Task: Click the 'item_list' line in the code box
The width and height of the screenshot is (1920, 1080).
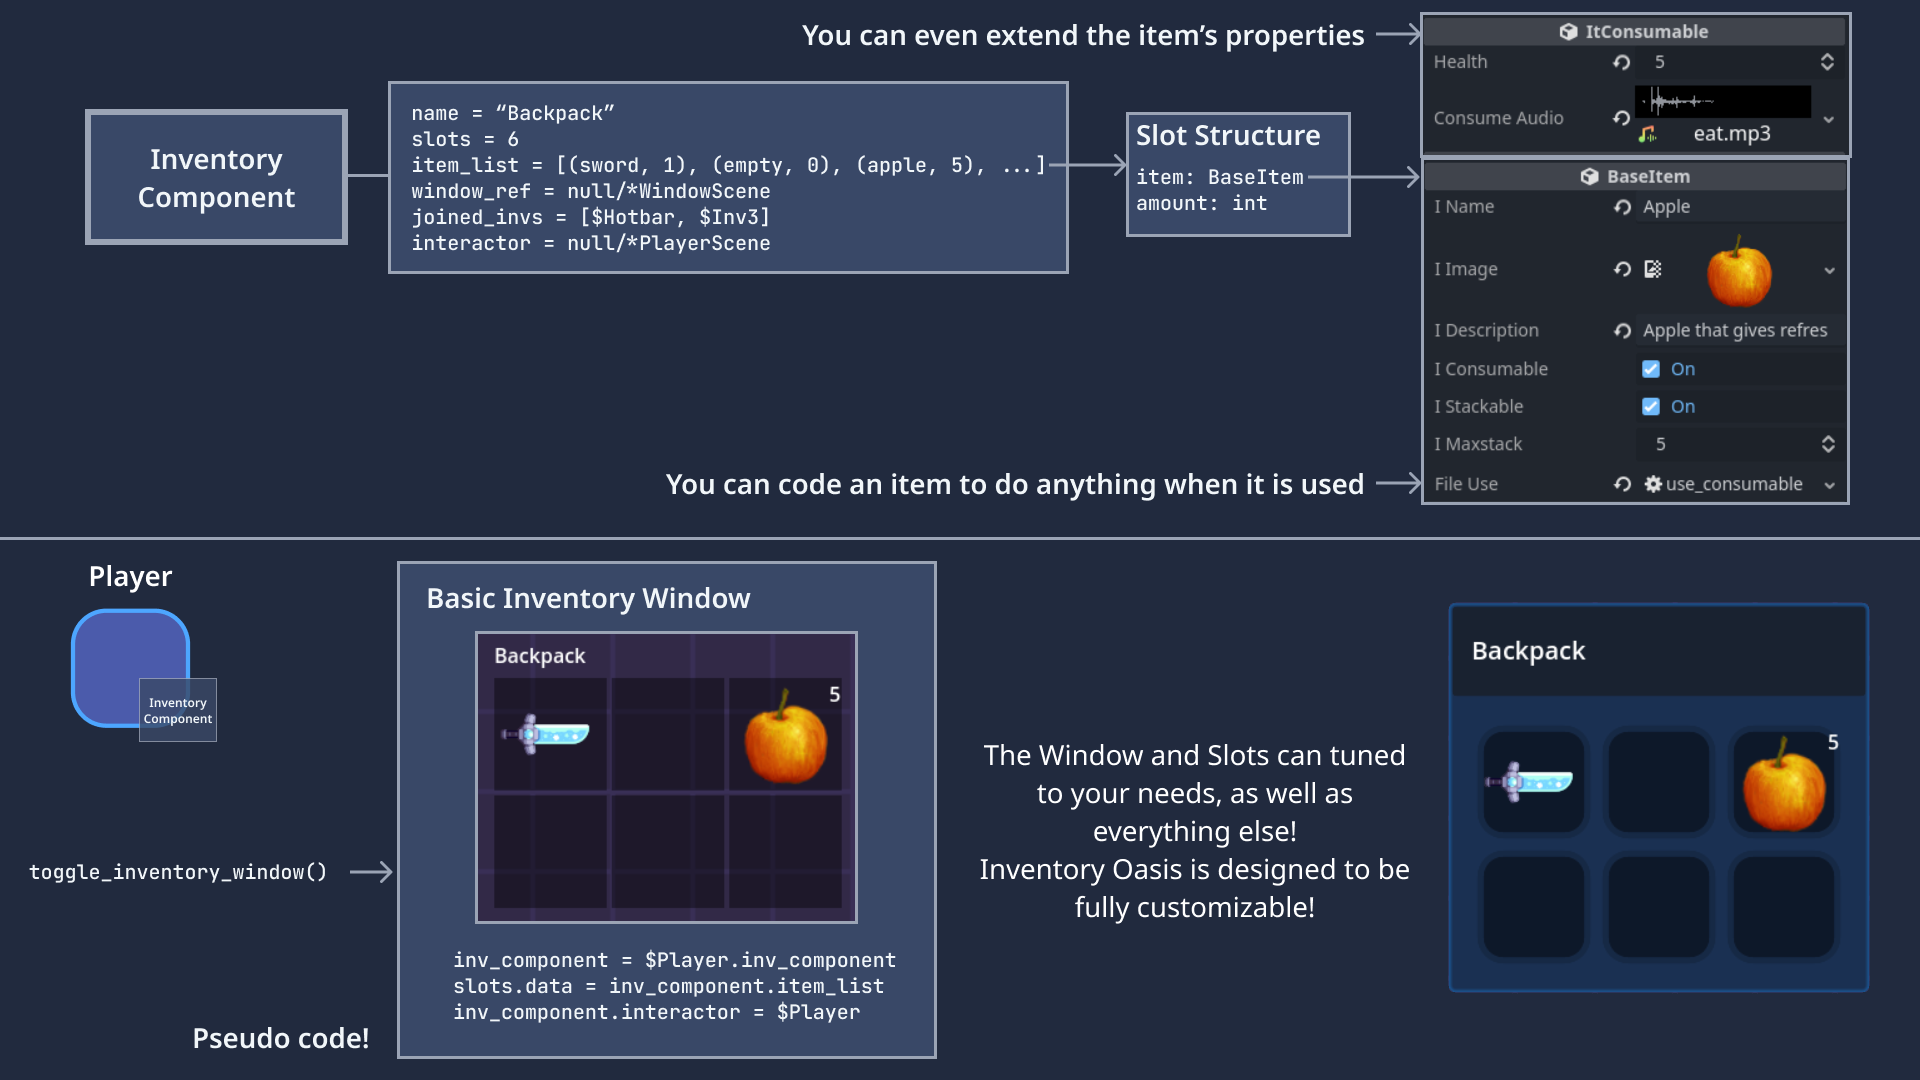Action: point(729,165)
